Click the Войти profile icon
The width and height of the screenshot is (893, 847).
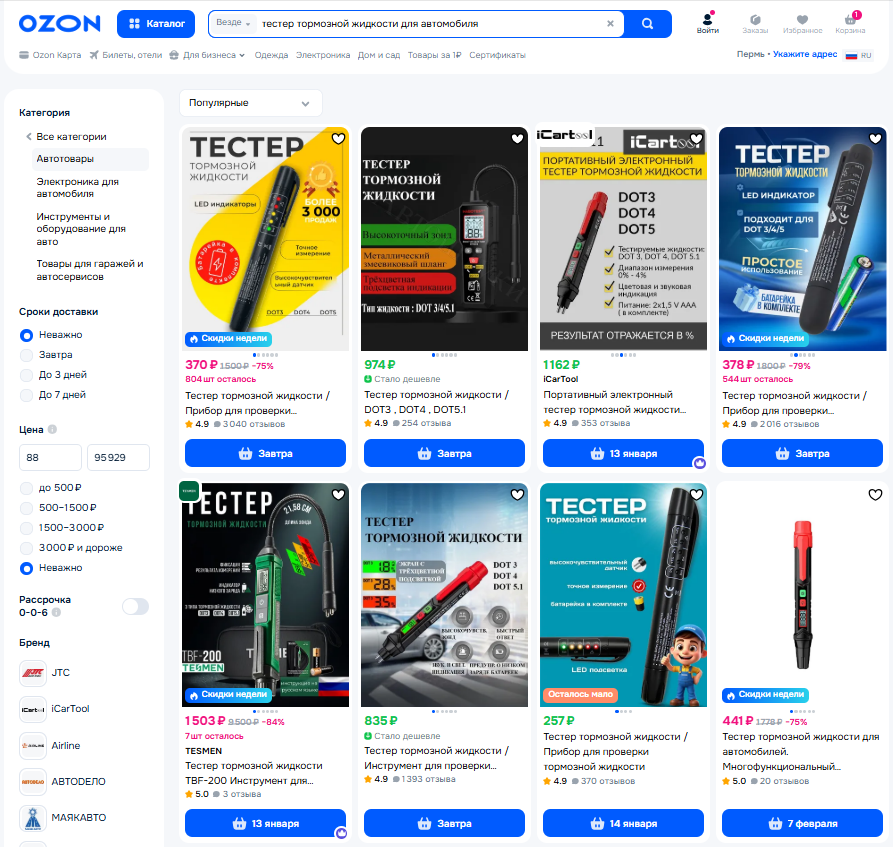(707, 23)
